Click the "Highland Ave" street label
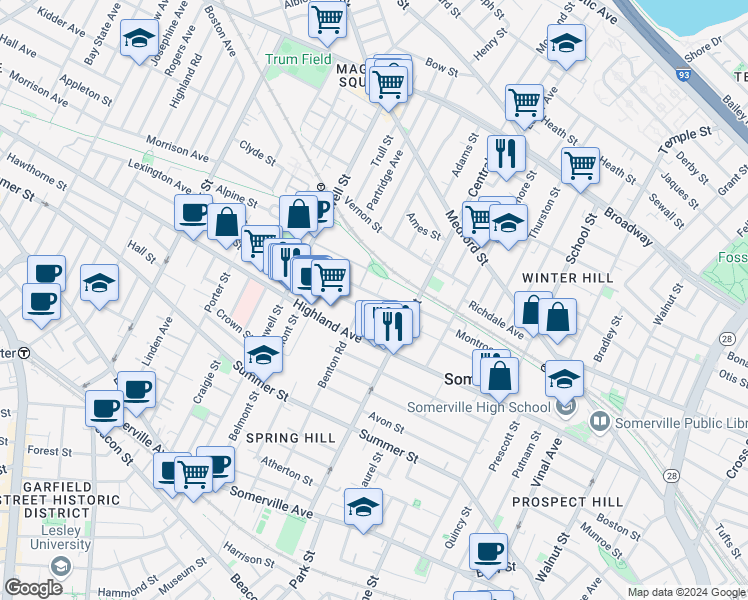748x600 pixels. [327, 321]
